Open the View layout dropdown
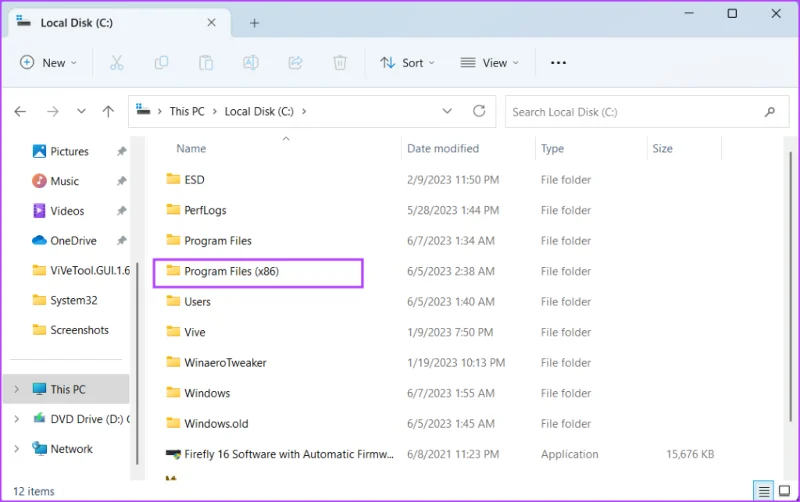 point(489,63)
